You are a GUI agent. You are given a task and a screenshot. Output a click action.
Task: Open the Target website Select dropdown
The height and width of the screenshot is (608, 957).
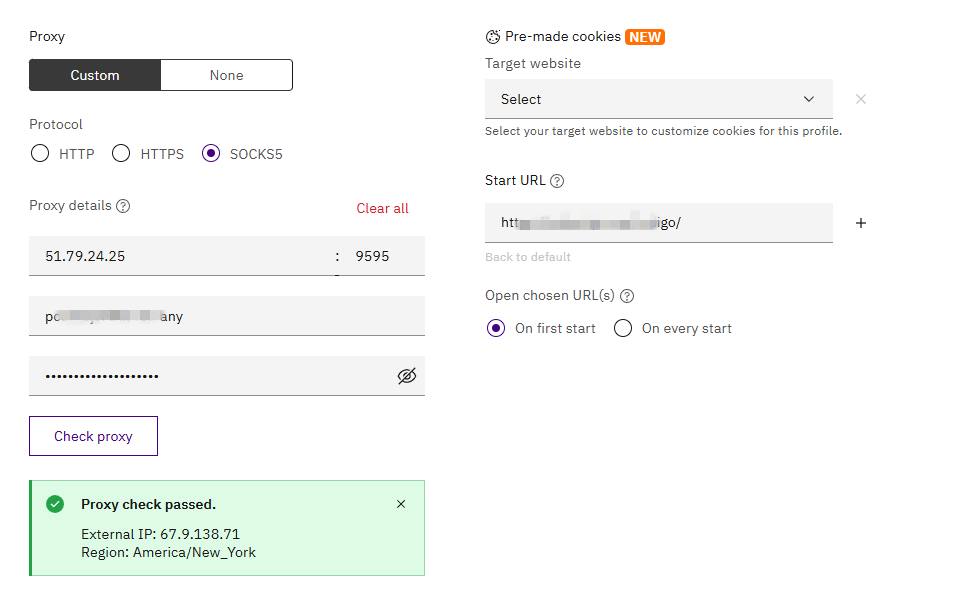tap(658, 99)
